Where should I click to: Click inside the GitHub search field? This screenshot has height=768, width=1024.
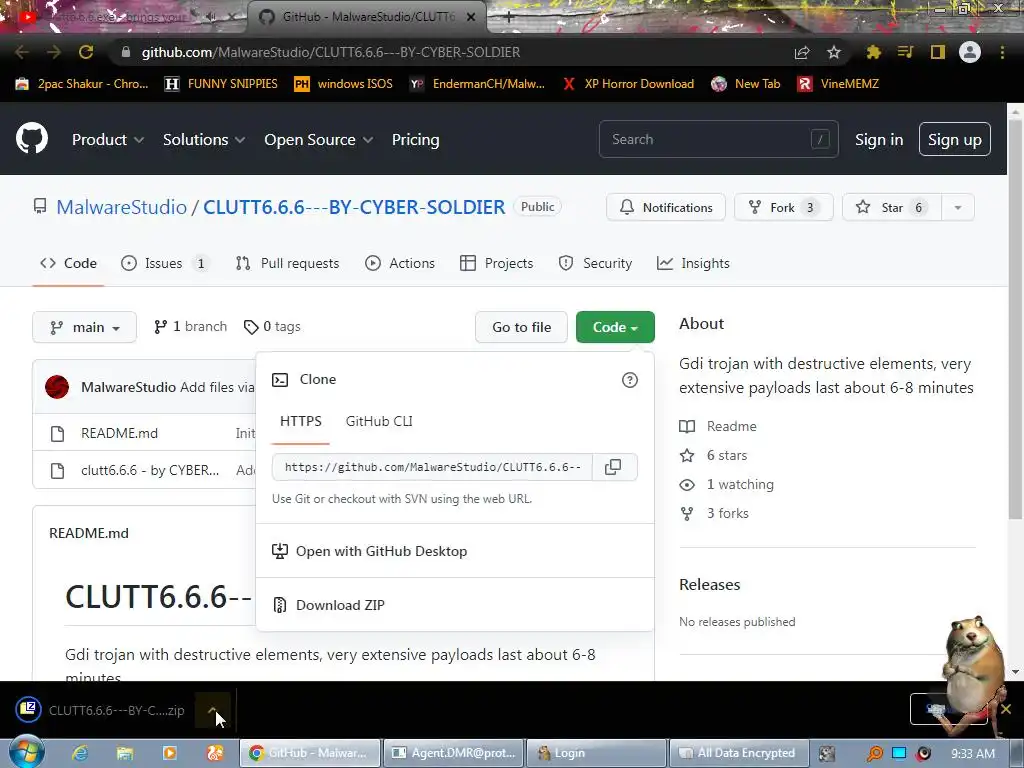718,139
